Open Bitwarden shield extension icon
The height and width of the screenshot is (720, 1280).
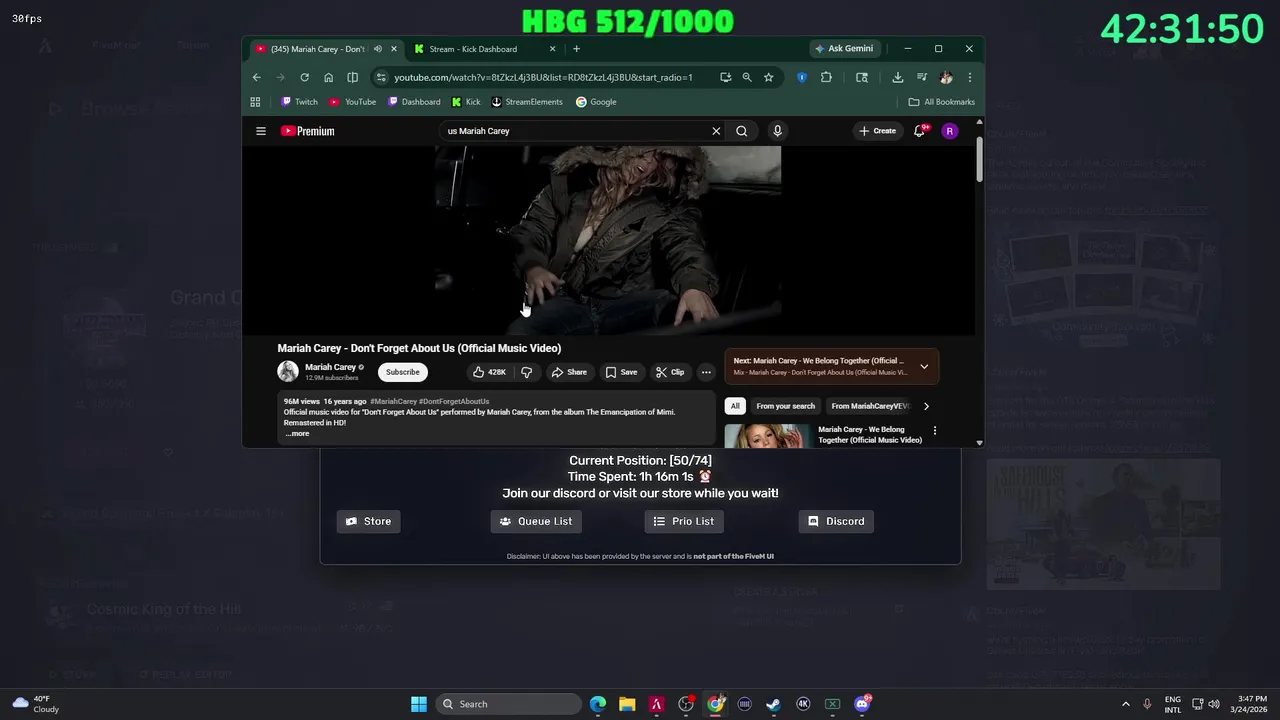click(x=802, y=77)
